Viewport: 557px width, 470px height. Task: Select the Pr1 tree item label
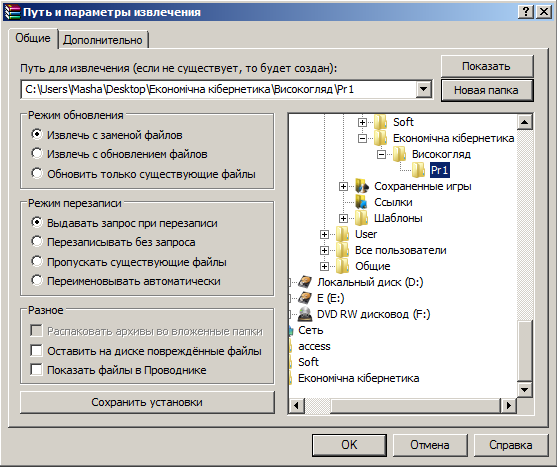[439, 170]
